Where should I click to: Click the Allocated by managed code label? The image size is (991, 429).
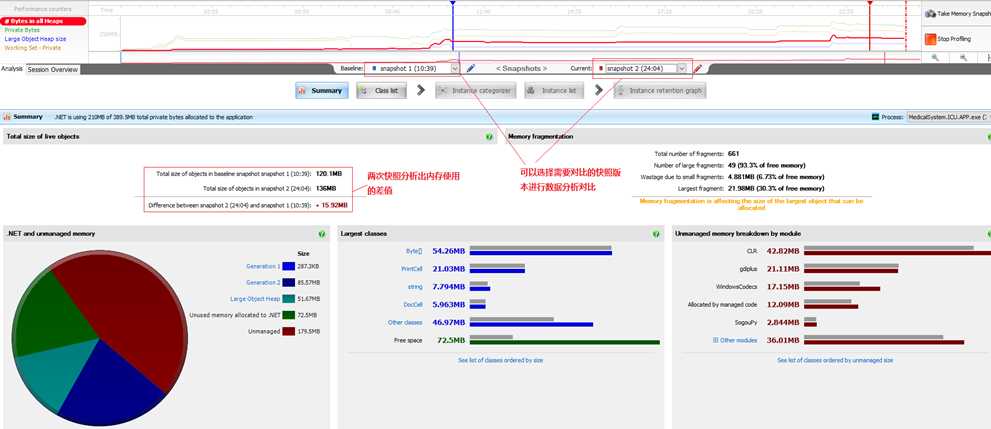click(722, 305)
